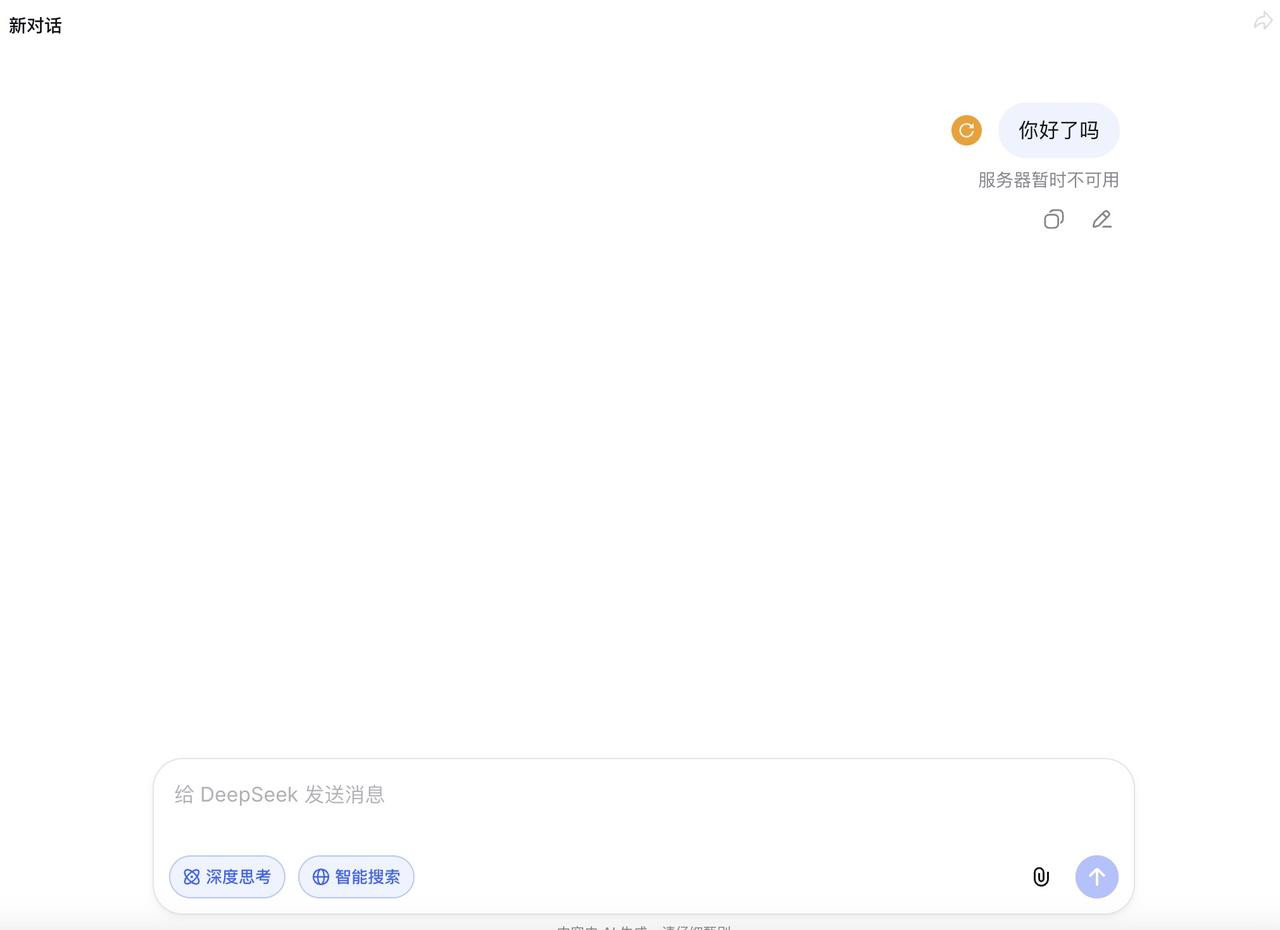Click the 服务器暂时不可用 error text
Screen dimensions: 1280x930
click(1048, 180)
